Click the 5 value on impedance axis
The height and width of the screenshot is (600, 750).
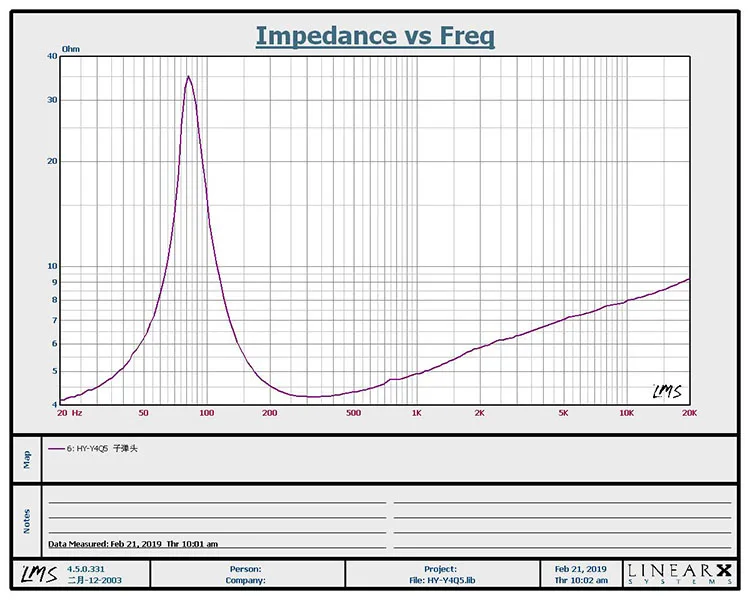(55, 371)
